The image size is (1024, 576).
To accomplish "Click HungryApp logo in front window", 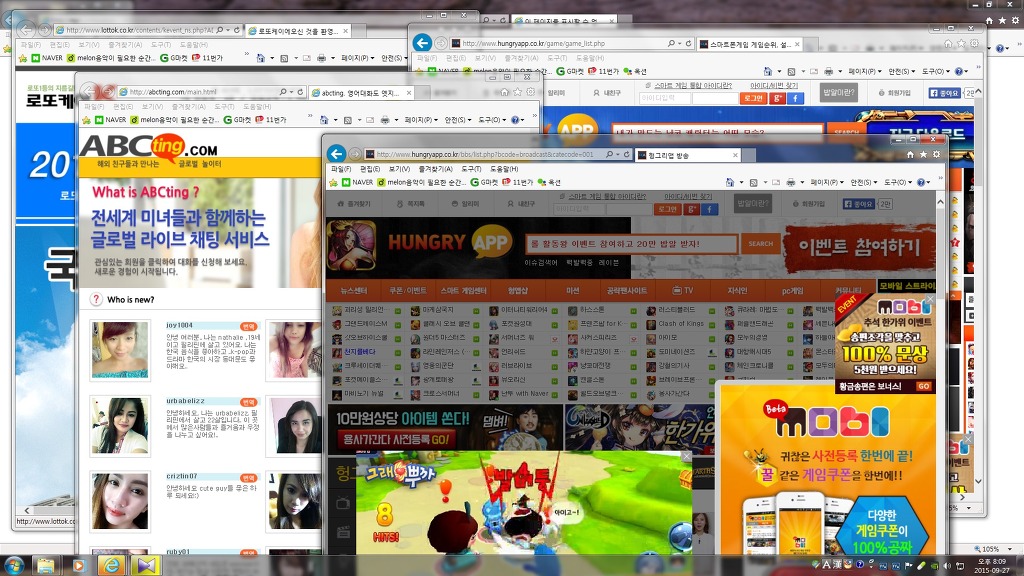I will pyautogui.click(x=449, y=243).
